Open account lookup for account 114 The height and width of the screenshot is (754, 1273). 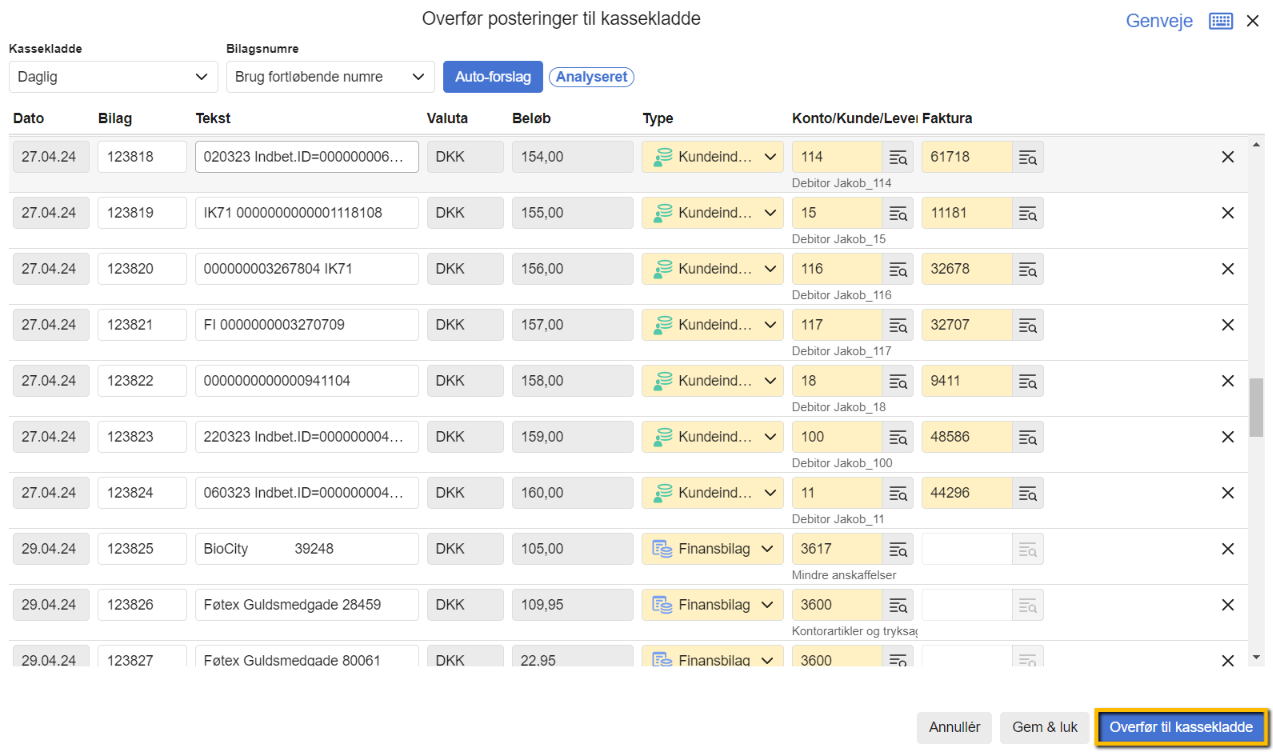tap(897, 157)
